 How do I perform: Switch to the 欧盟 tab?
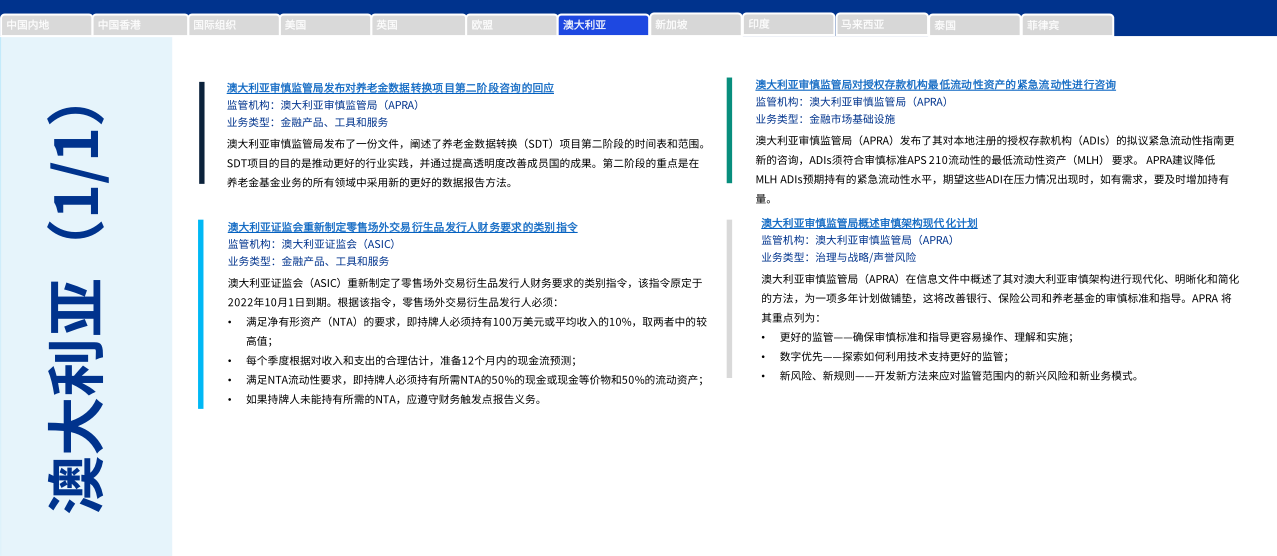click(x=511, y=25)
